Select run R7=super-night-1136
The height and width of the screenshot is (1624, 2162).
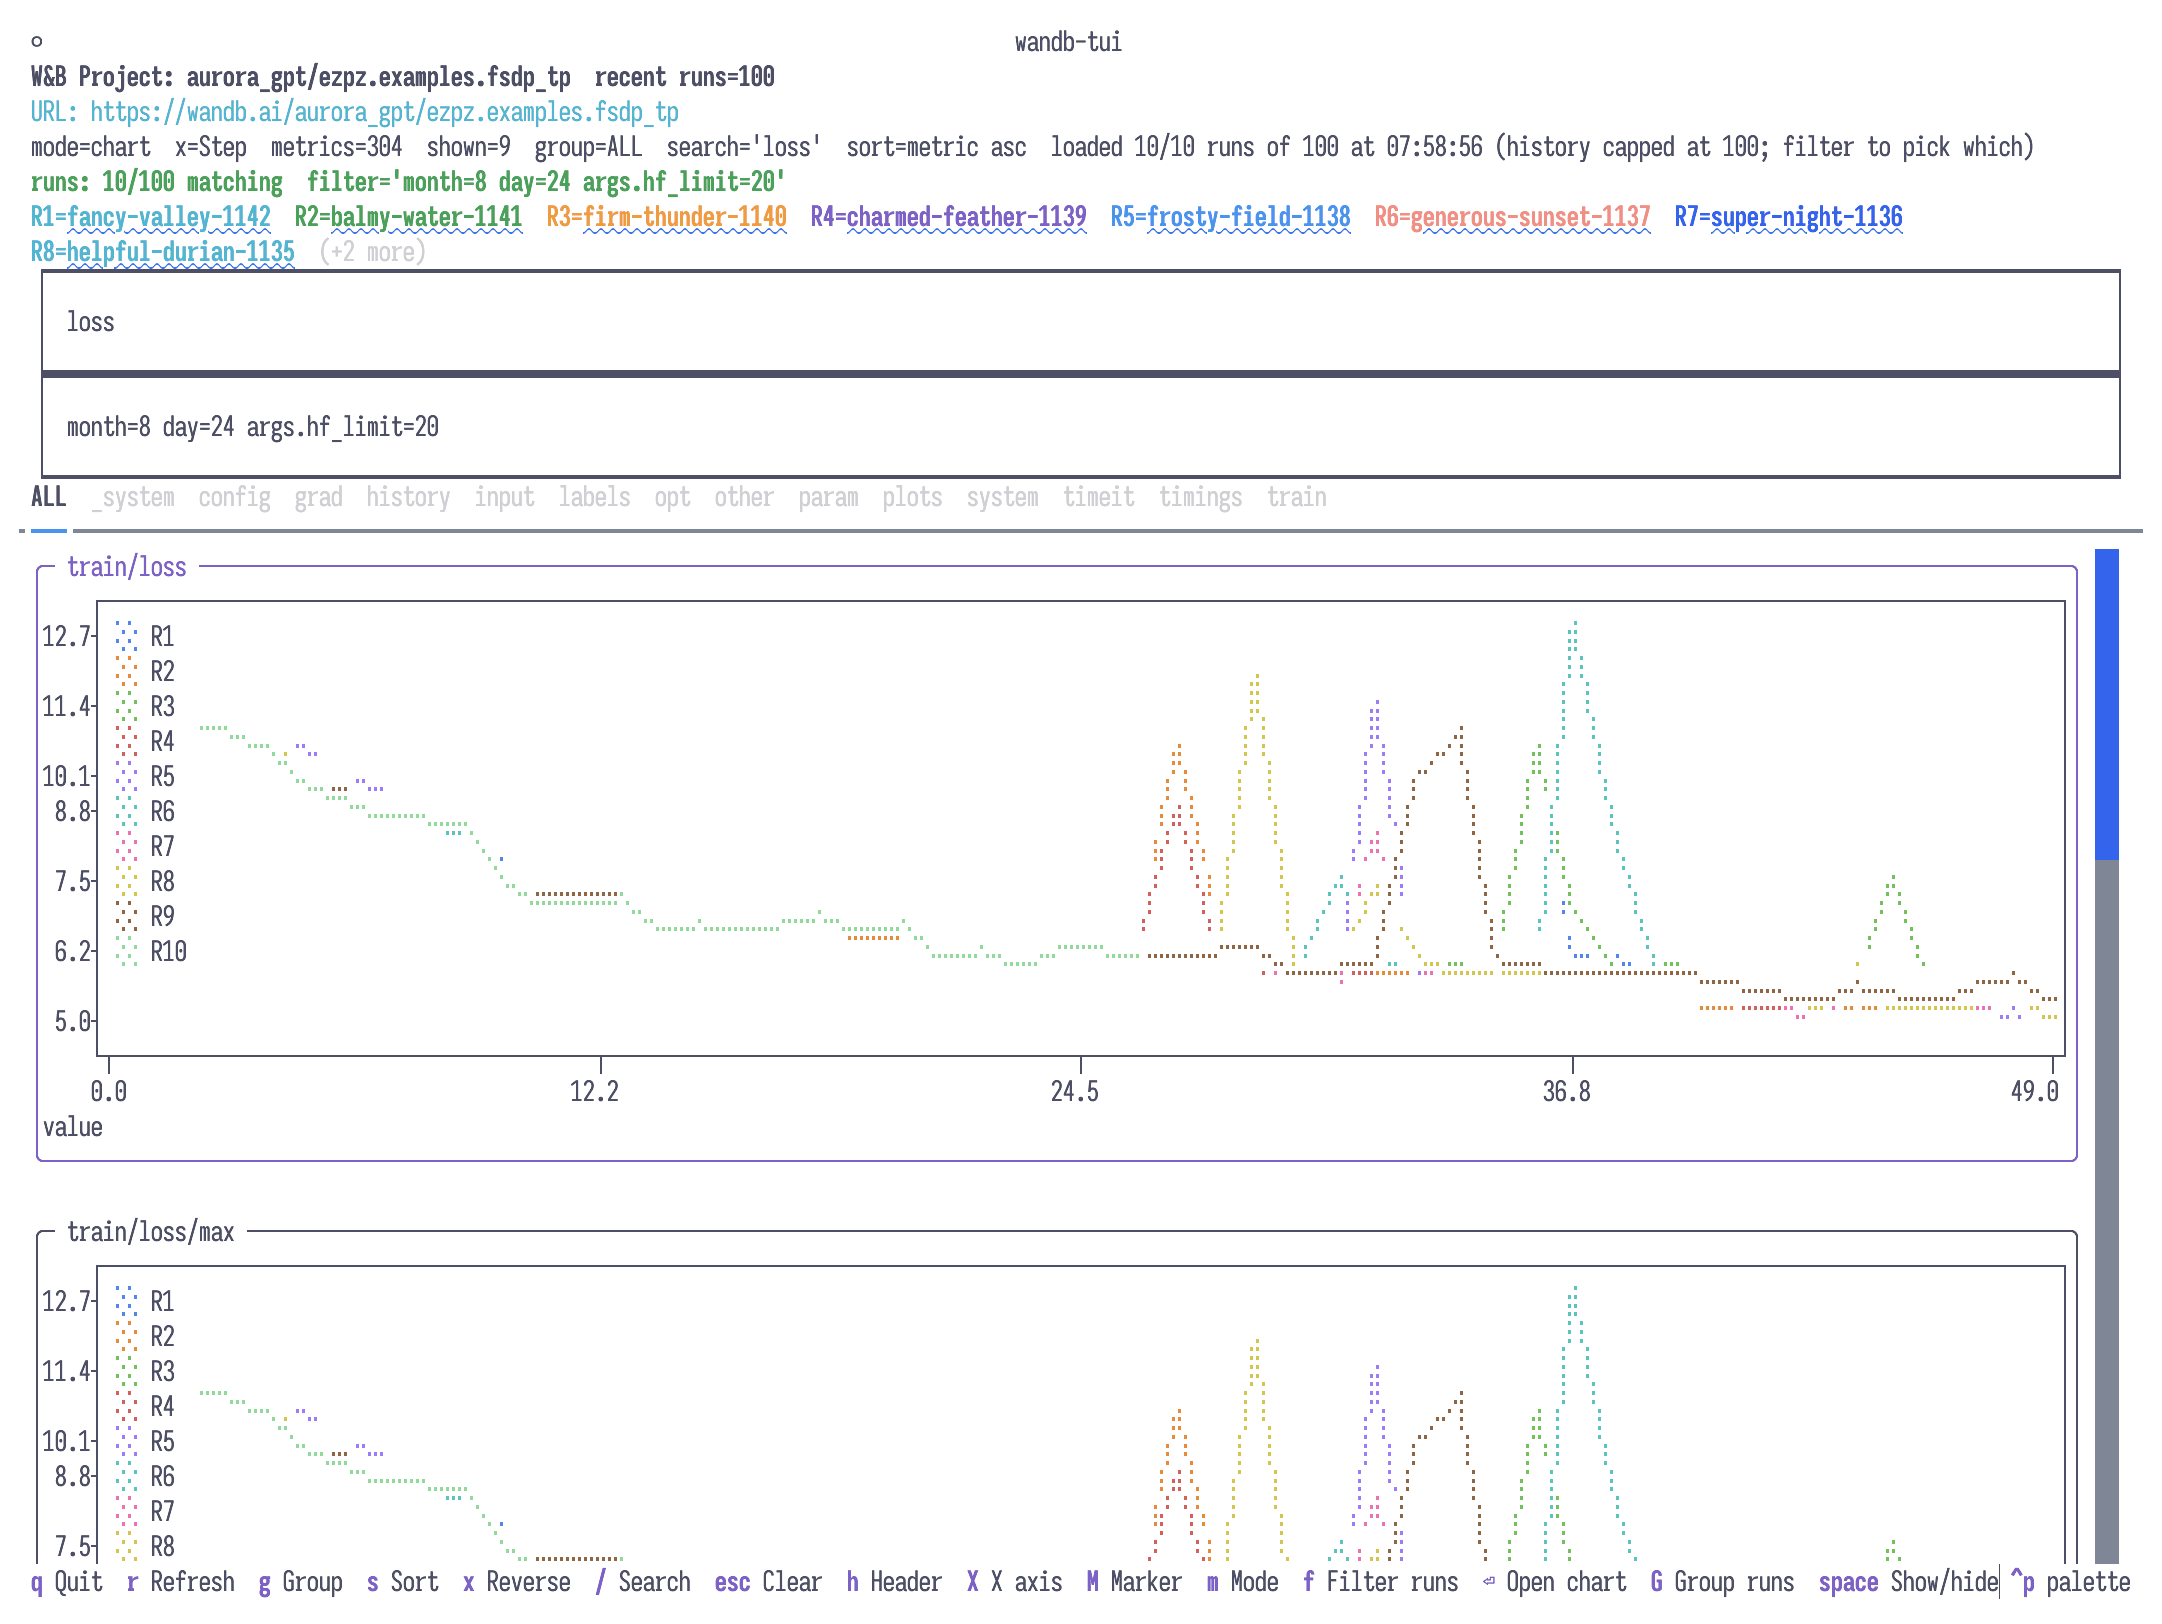pos(1789,217)
